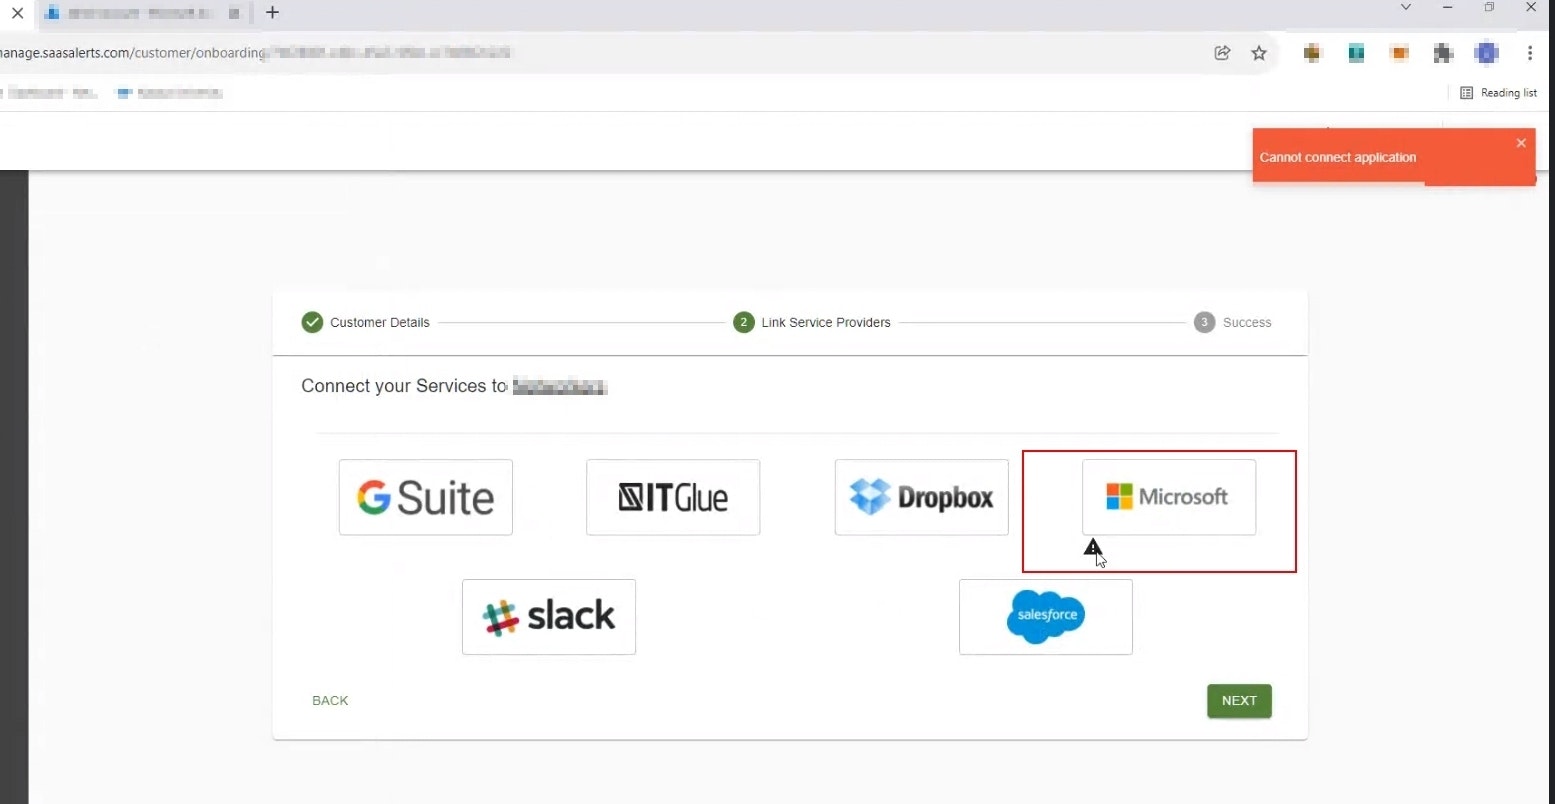Viewport: 1555px width, 804px height.
Task: Restore down the browser window
Action: 1489,8
